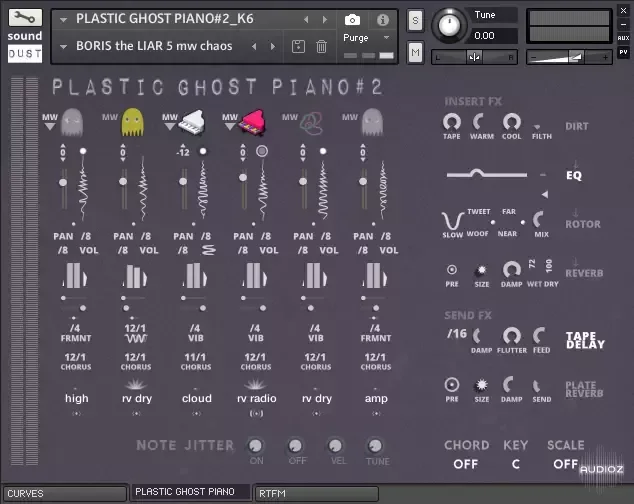This screenshot has height=504, width=634.
Task: Toggle the M mute button
Action: coord(415,52)
